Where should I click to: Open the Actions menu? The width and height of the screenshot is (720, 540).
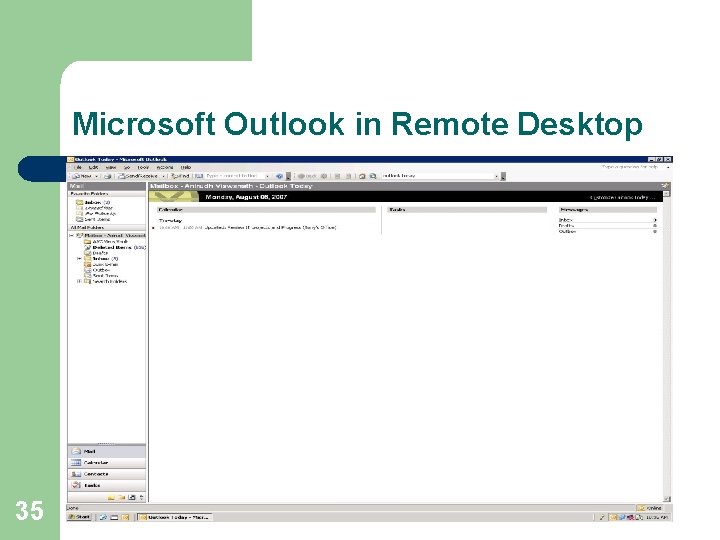(165, 168)
